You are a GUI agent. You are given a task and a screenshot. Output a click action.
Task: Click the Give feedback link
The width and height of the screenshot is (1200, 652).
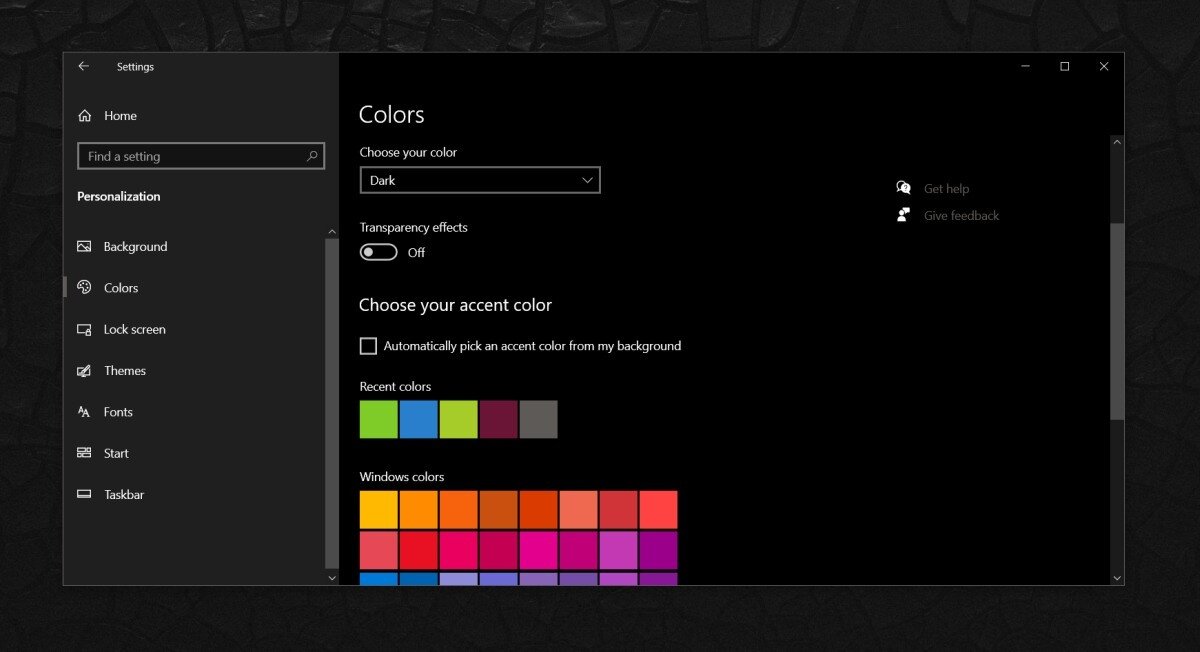pyautogui.click(x=961, y=216)
